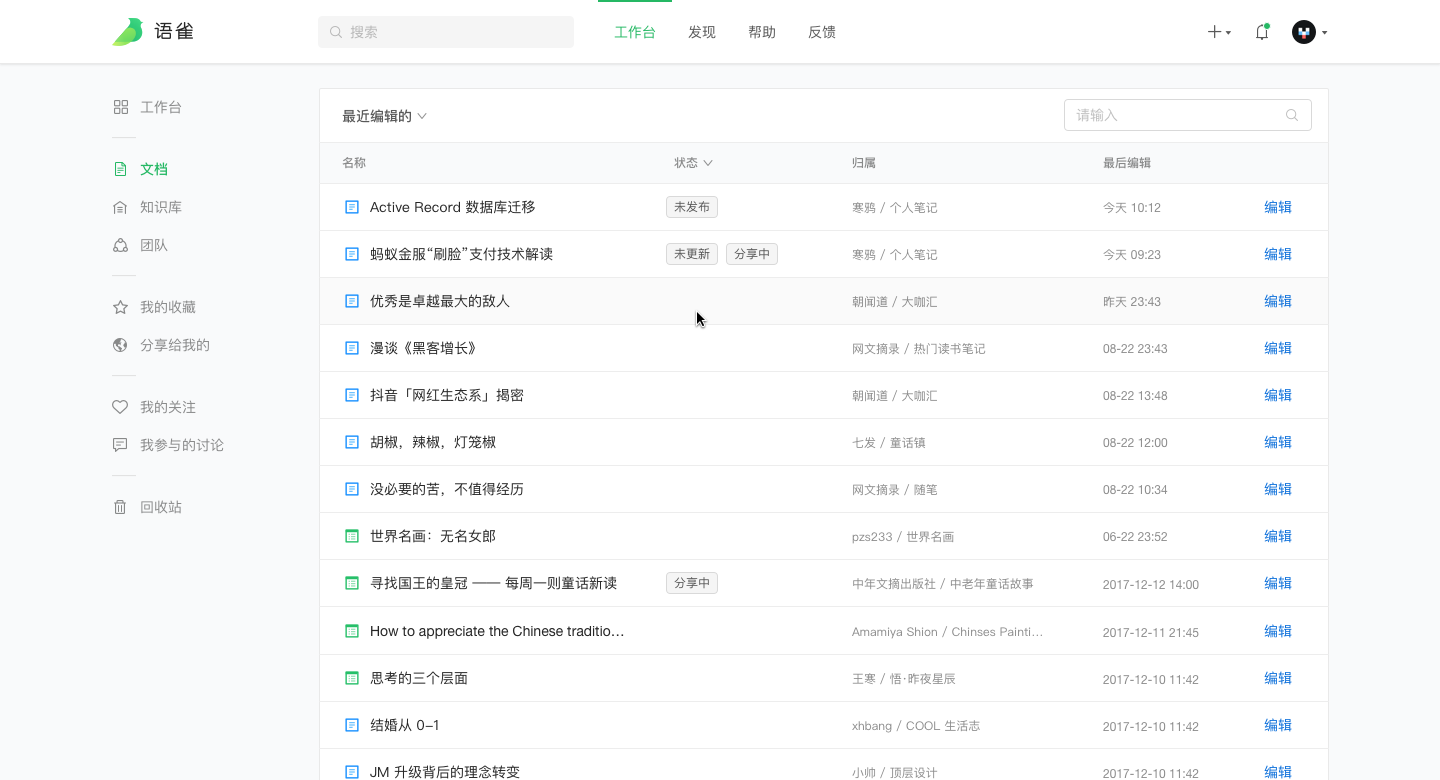The image size is (1440, 780).
Task: Click the 我的关注 heart icon
Action: (120, 407)
